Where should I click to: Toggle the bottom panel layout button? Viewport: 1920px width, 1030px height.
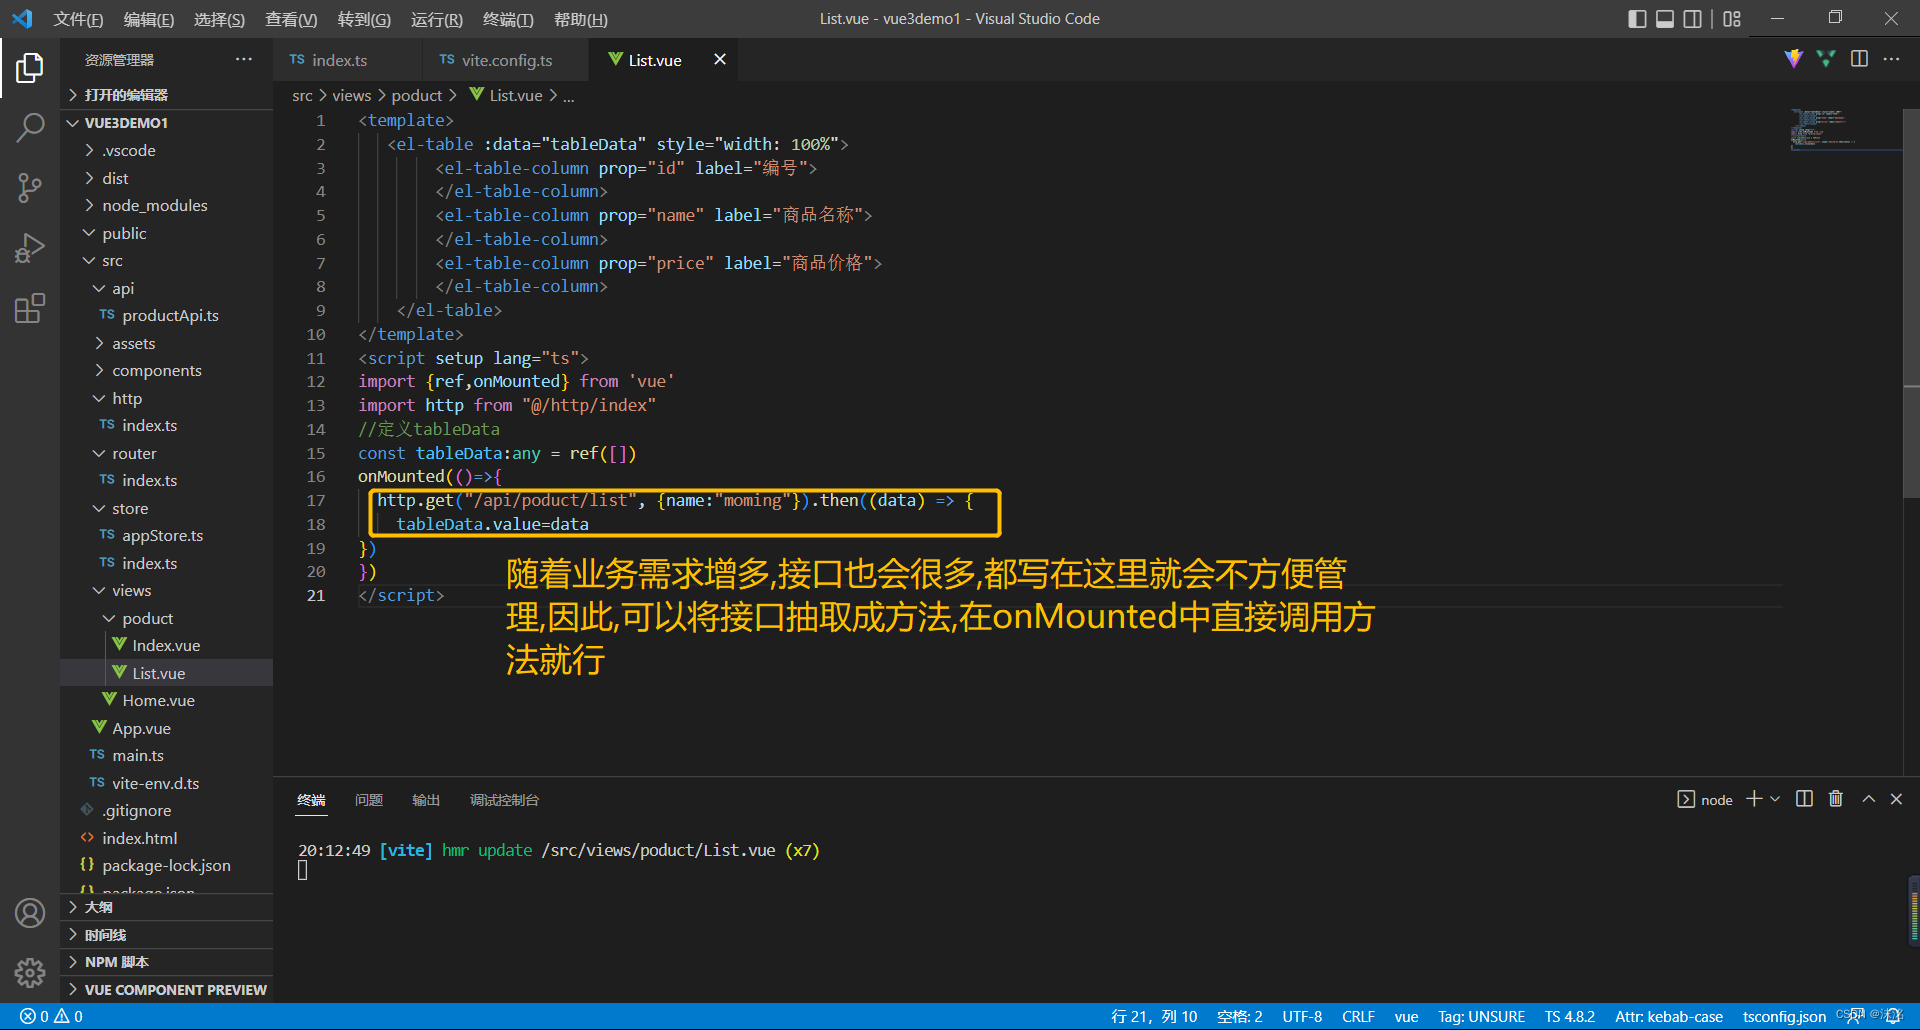coord(1665,19)
